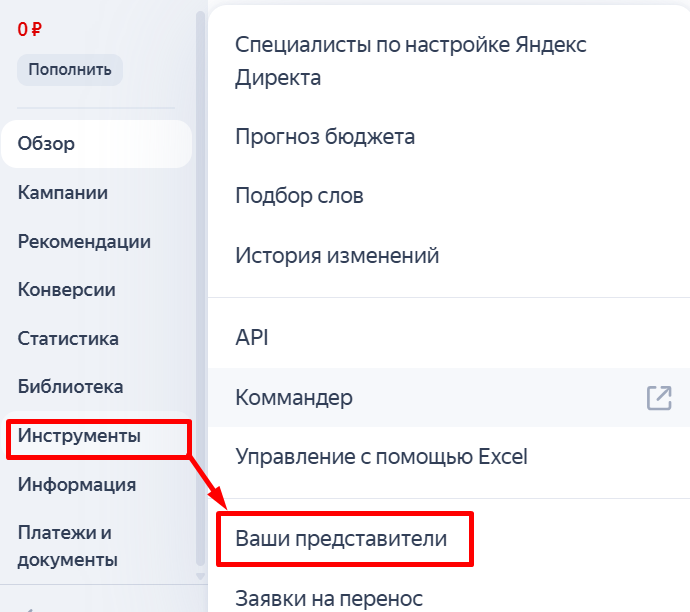This screenshot has width=690, height=612.
Task: Open the API settings entry
Action: tap(252, 337)
